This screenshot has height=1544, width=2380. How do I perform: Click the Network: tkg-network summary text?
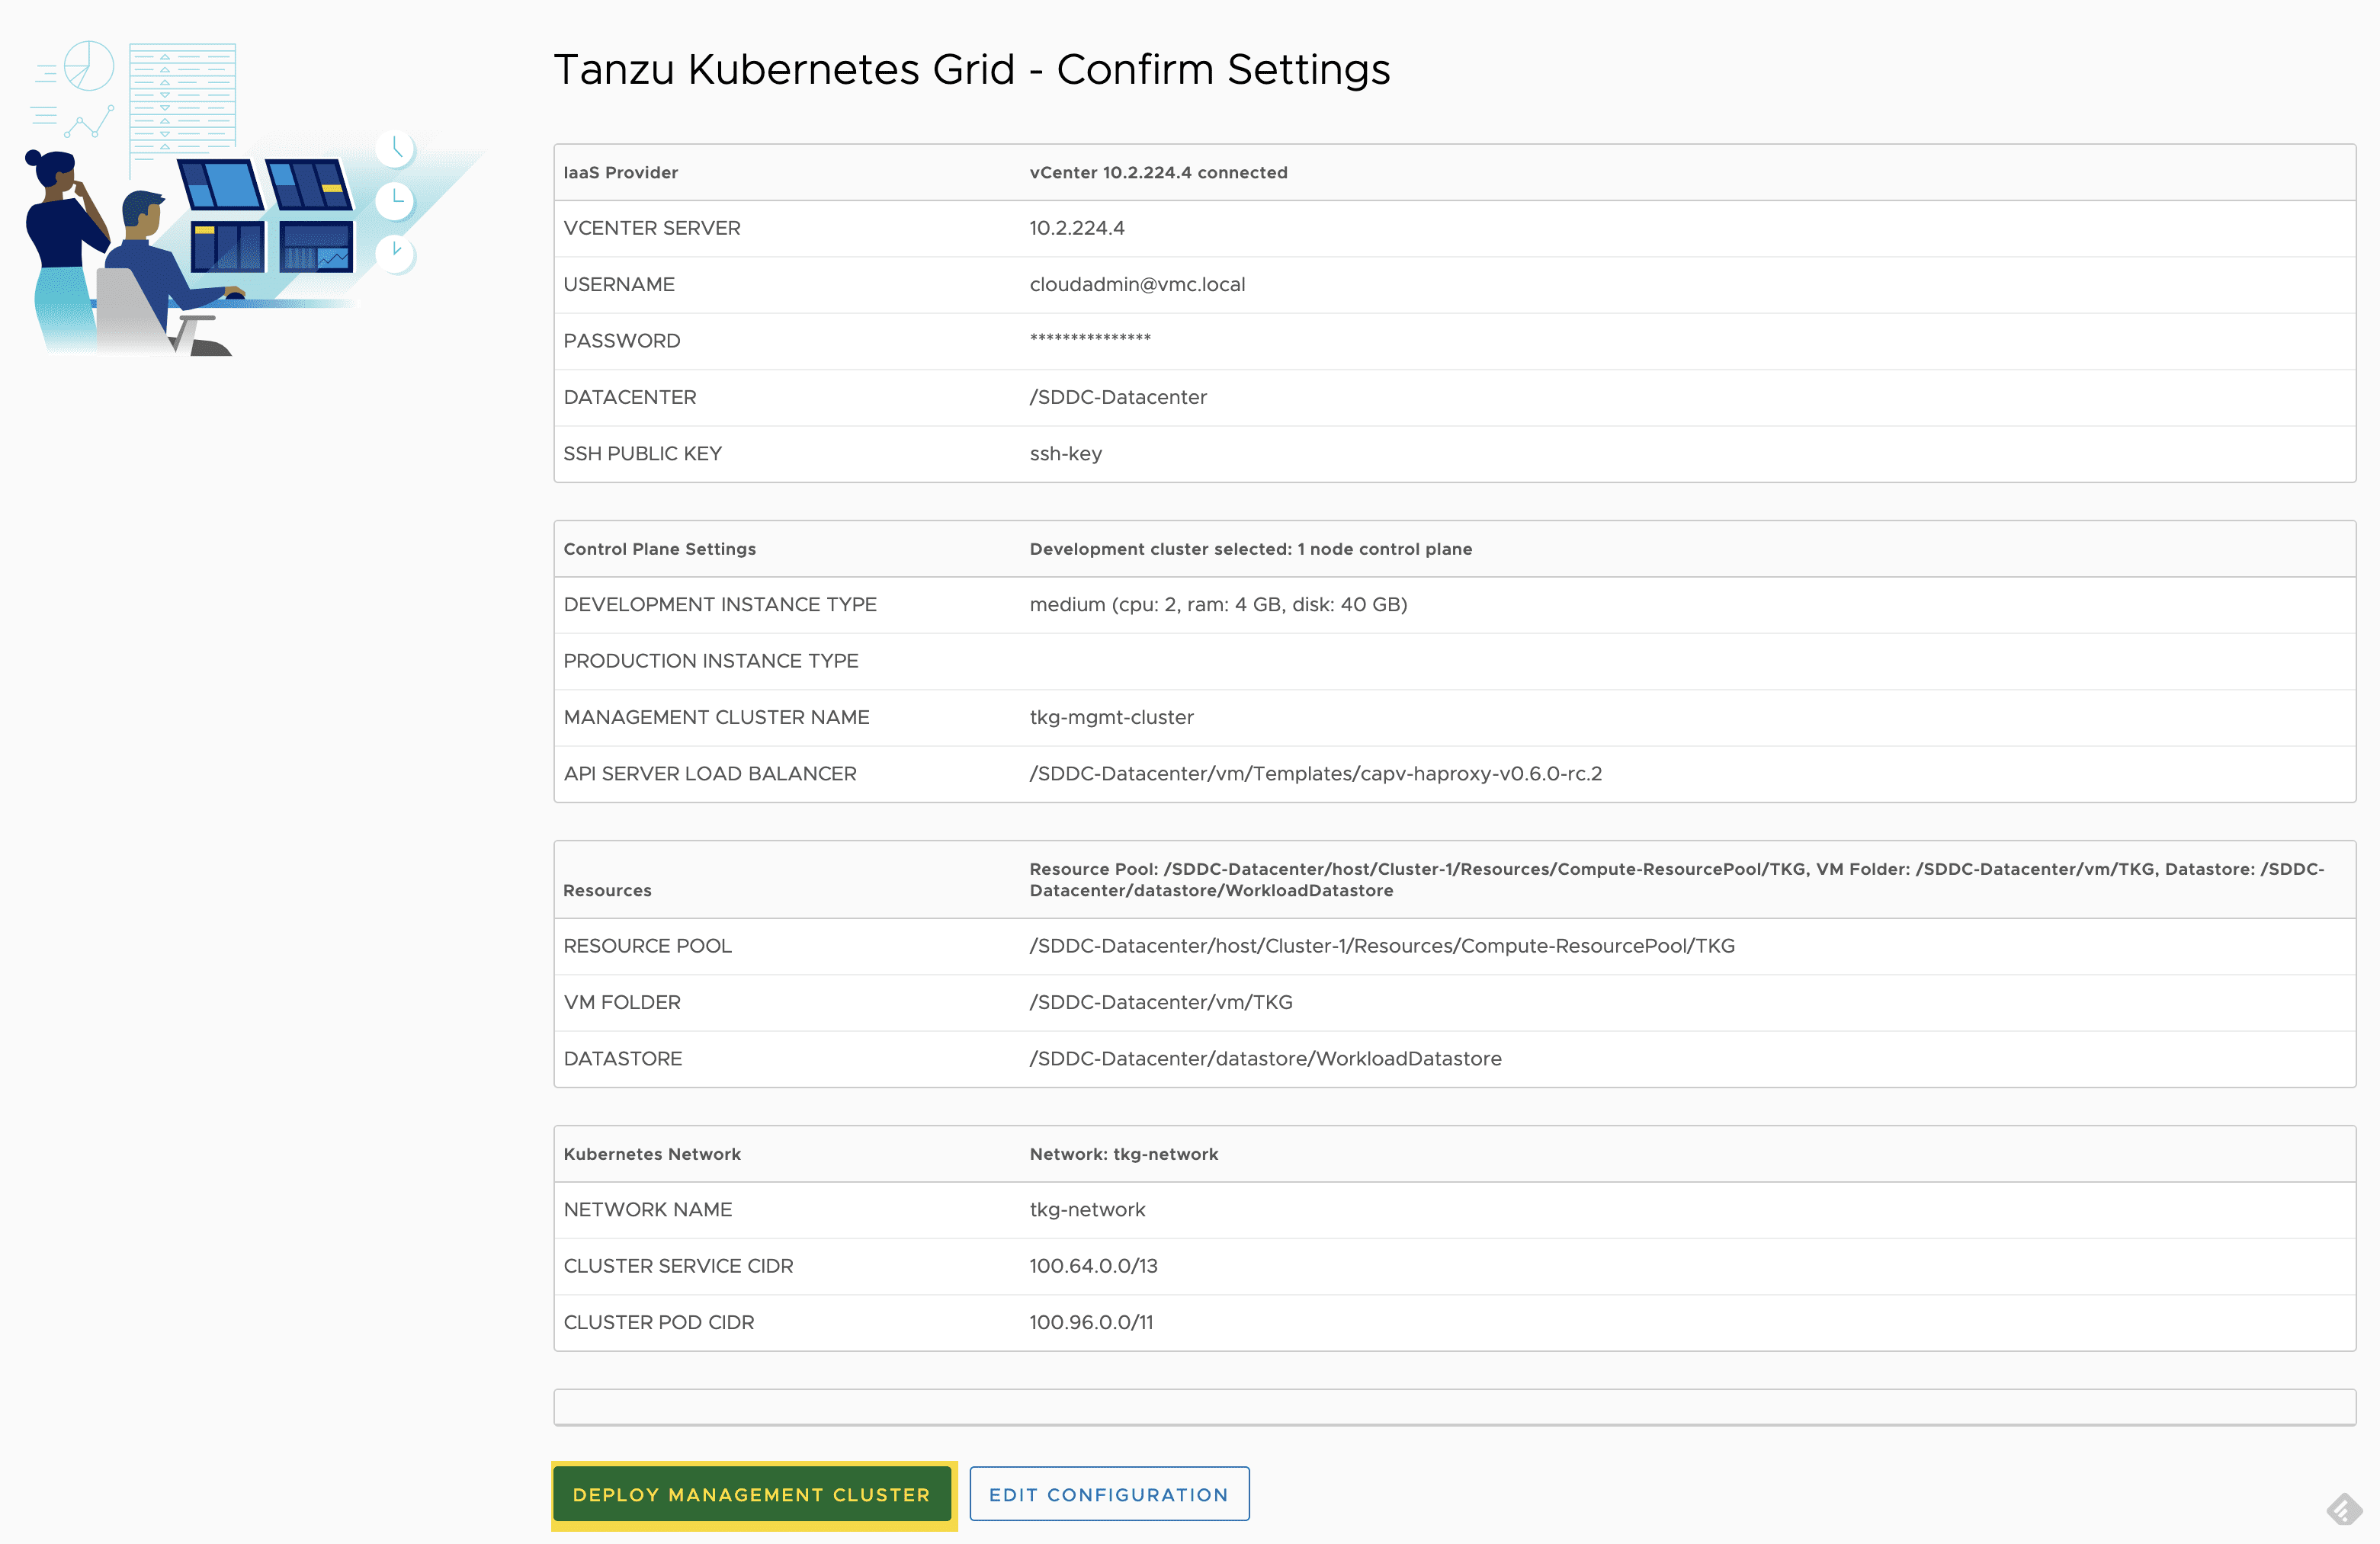(x=1124, y=1153)
